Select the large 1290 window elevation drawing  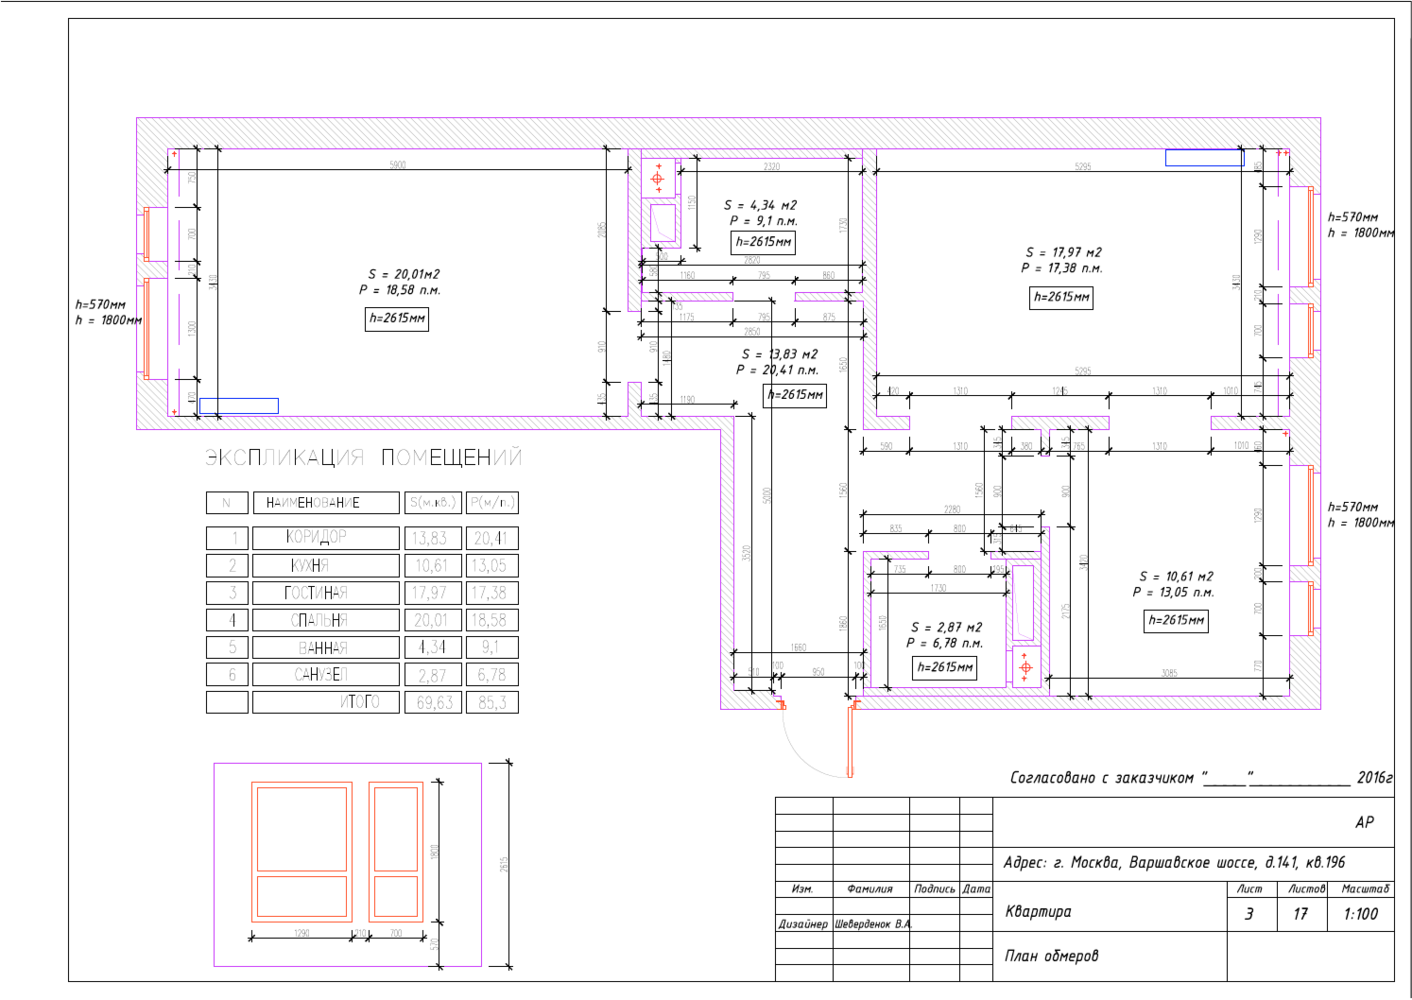302,852
